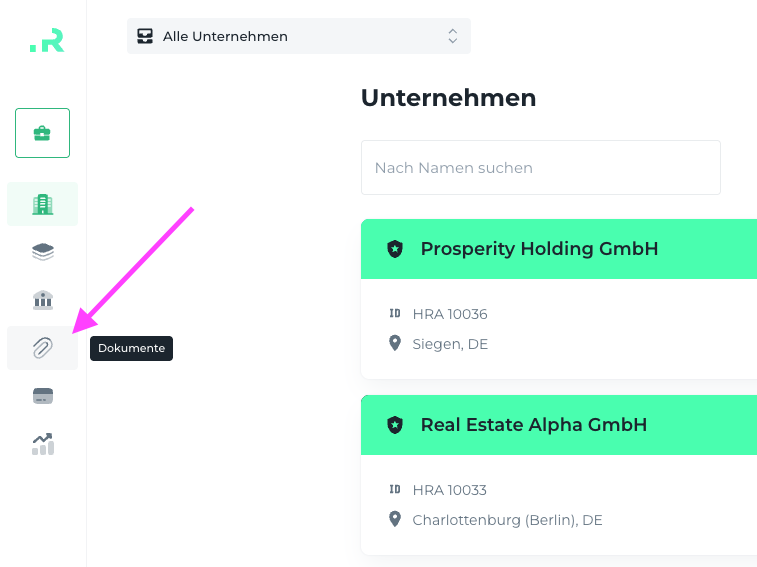The width and height of the screenshot is (757, 567).
Task: Click the shield badge beside Prosperity Holding
Action: pyautogui.click(x=395, y=249)
